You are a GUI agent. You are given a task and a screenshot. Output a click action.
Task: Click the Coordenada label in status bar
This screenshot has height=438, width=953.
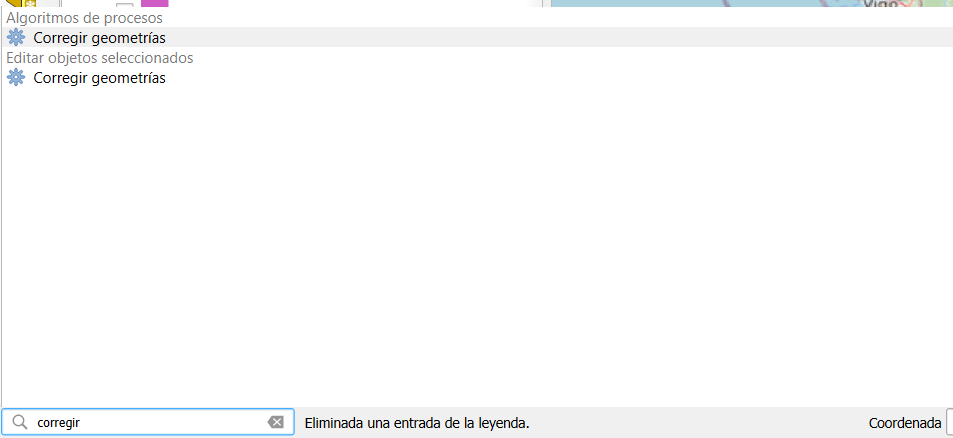904,423
